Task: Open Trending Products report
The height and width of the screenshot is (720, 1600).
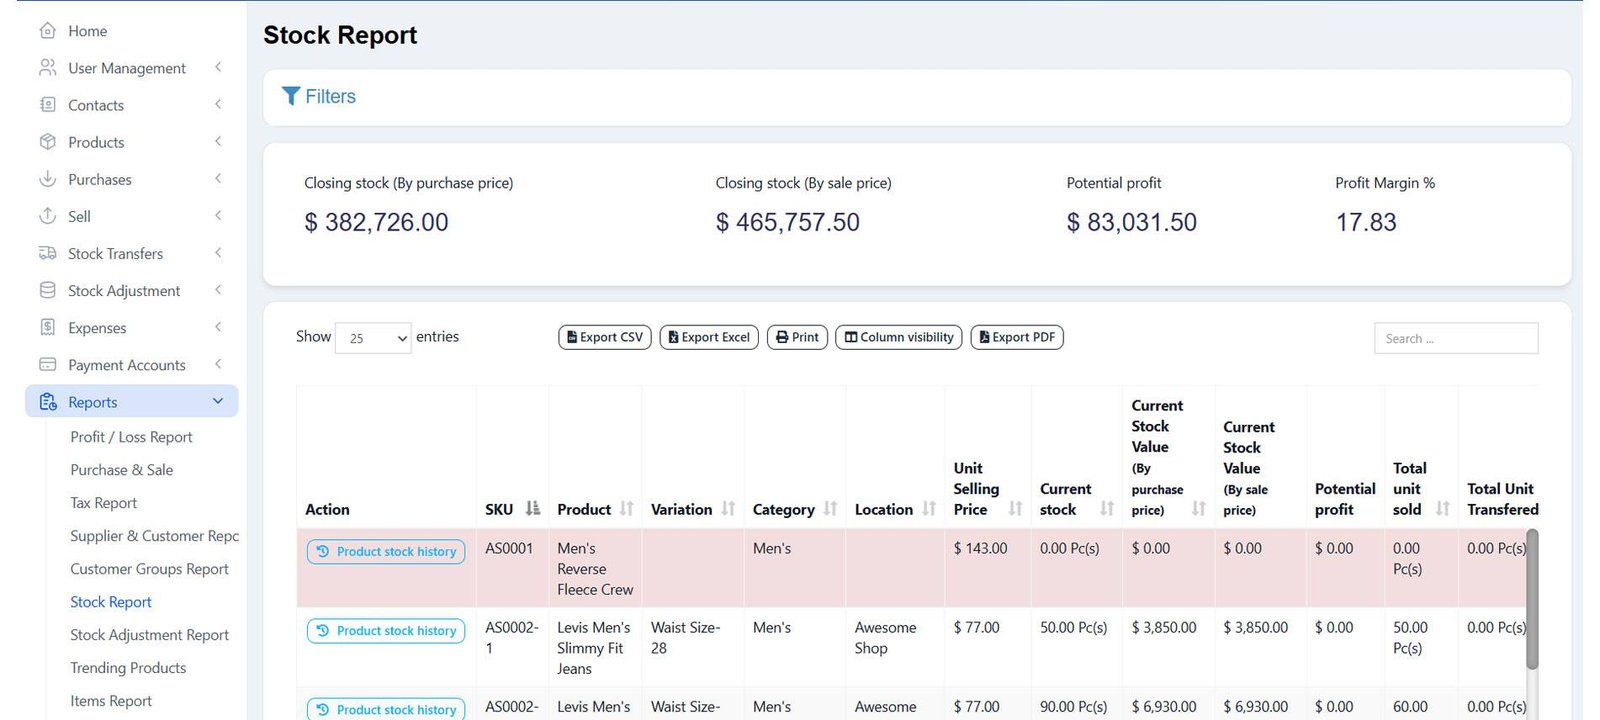Action: click(128, 668)
